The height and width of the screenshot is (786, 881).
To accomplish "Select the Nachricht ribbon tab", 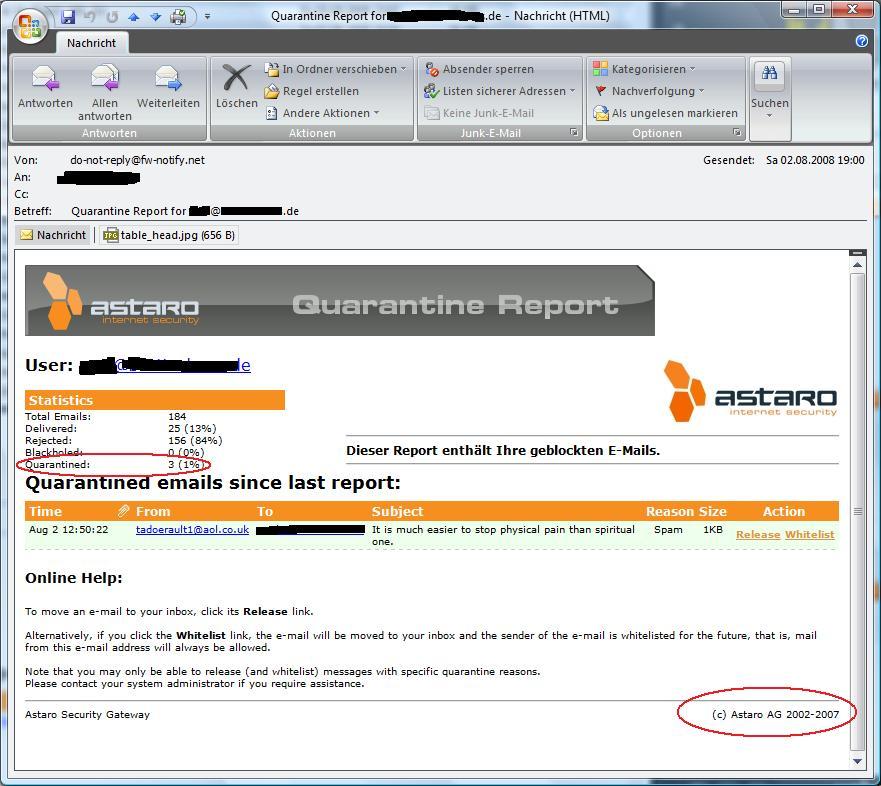I will pyautogui.click(x=92, y=43).
